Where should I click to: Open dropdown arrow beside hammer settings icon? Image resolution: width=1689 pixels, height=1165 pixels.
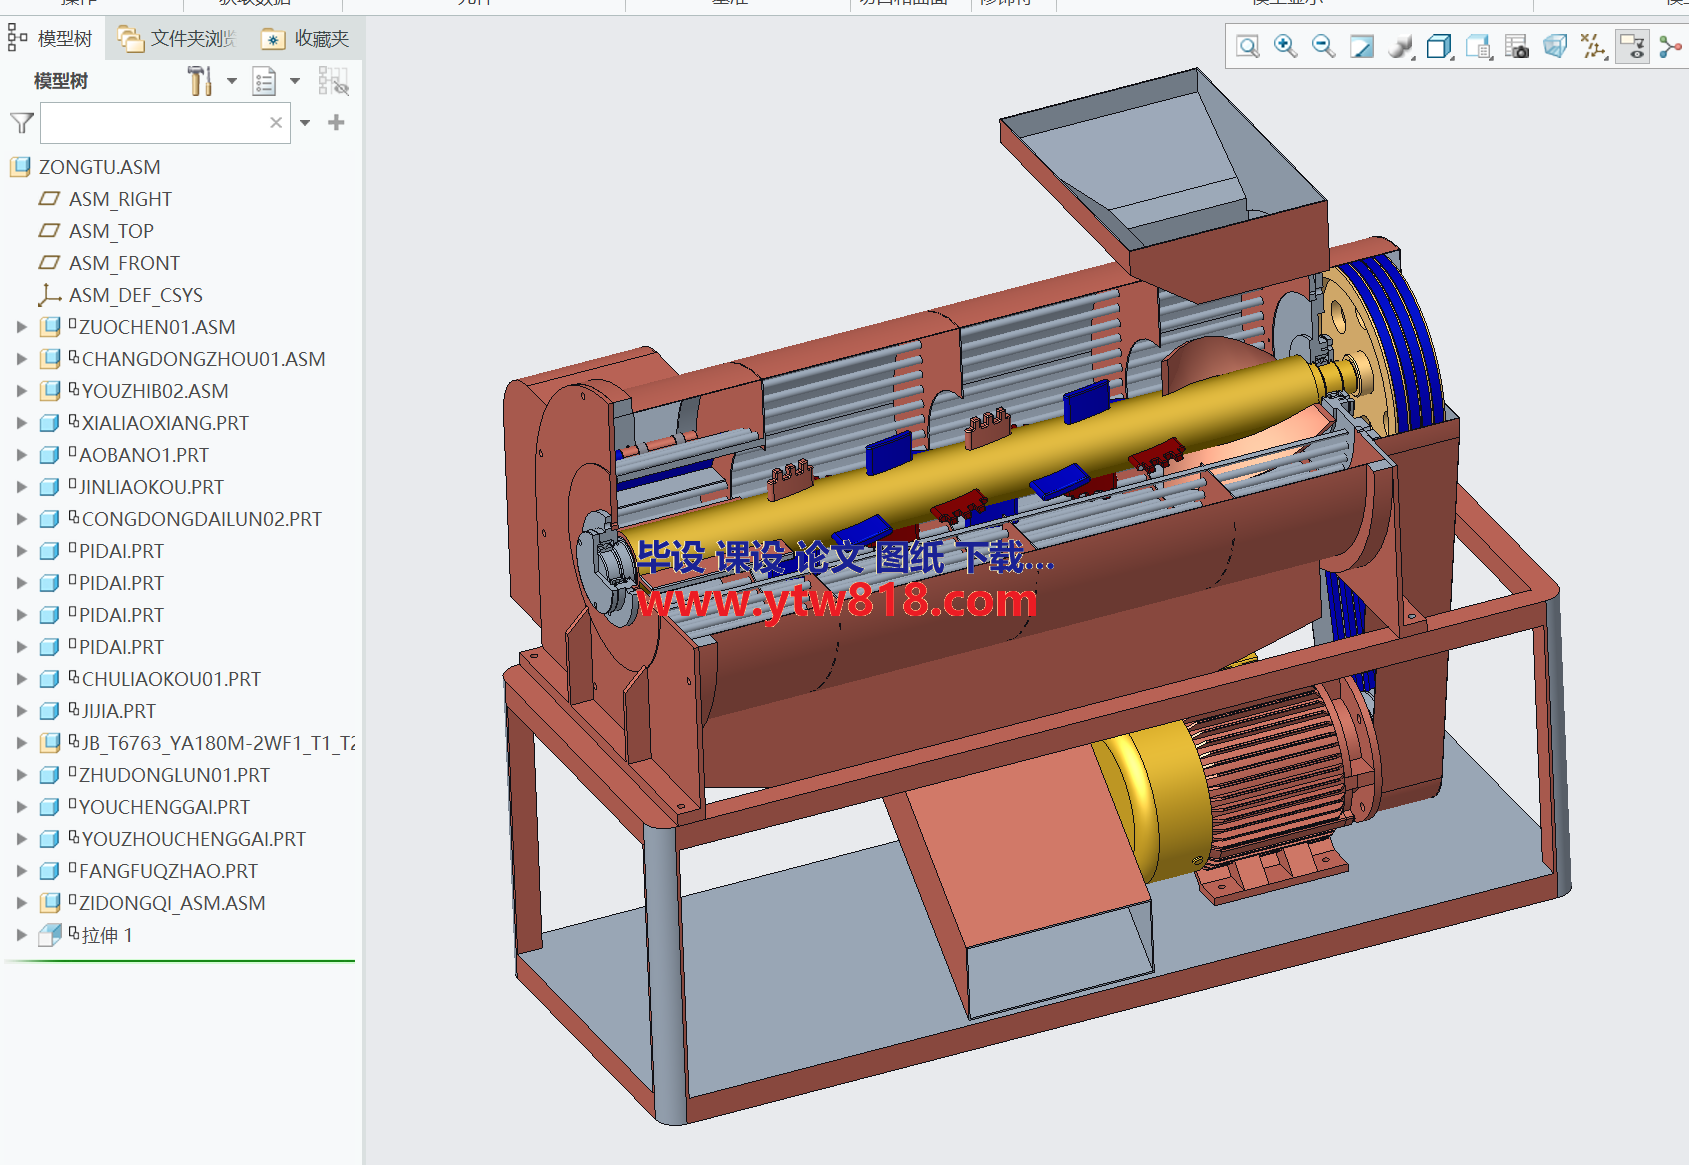(x=232, y=81)
